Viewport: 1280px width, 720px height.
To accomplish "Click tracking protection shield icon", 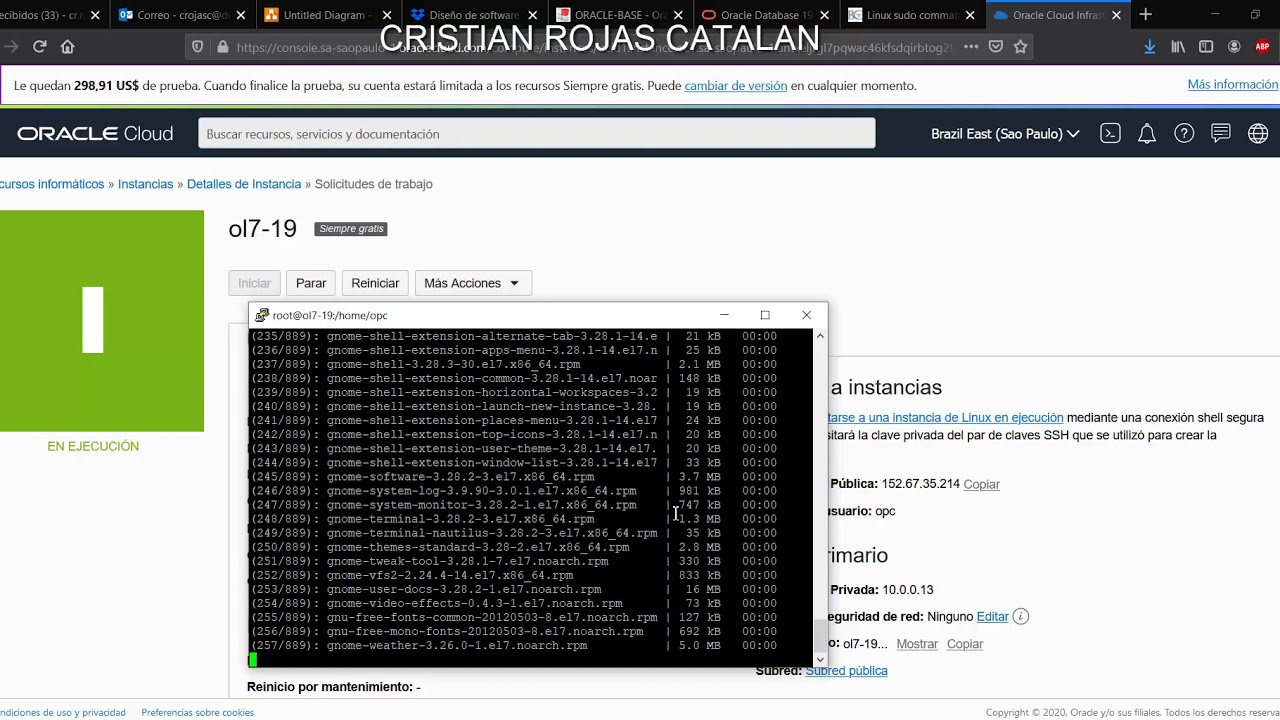I will 198,47.
